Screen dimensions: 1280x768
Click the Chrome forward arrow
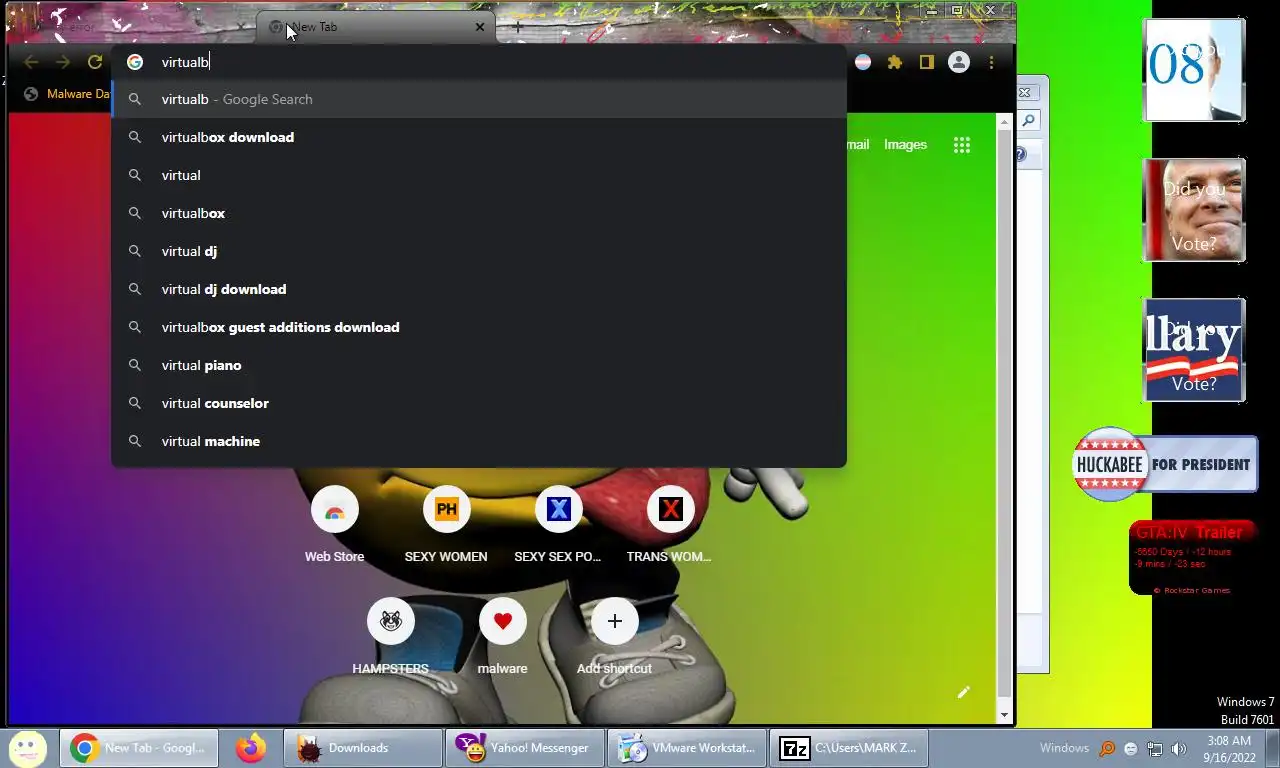[x=63, y=62]
